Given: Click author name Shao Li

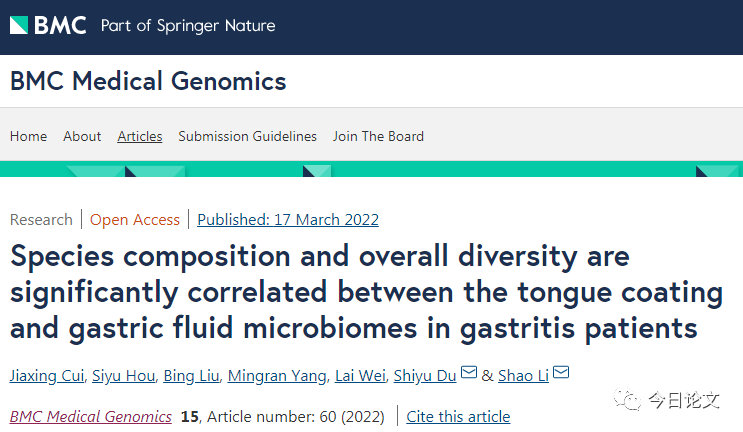Looking at the screenshot, I should (523, 376).
